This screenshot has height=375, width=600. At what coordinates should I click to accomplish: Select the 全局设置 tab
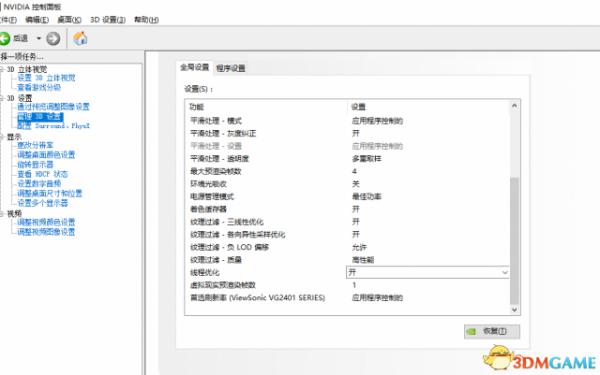pyautogui.click(x=194, y=67)
